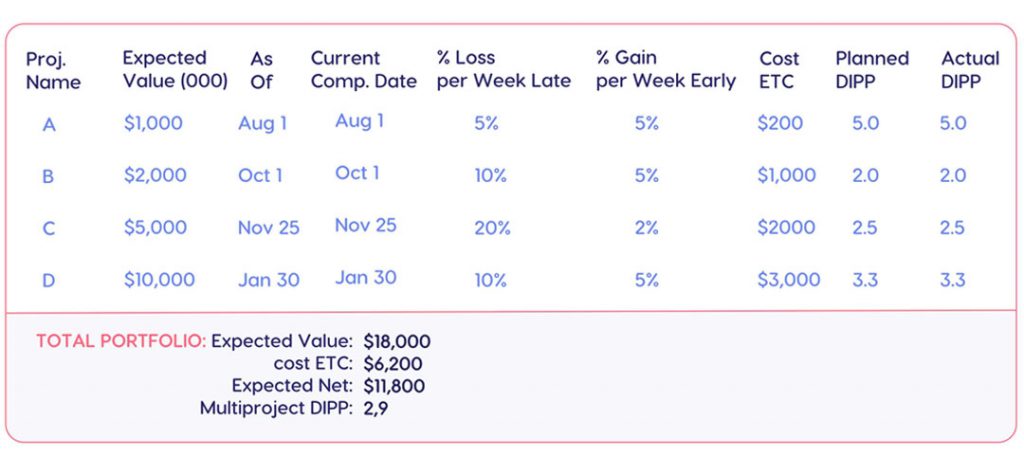Image resolution: width=1024 pixels, height=476 pixels.
Task: Click the $2,000 expected value for project B
Action: click(x=155, y=176)
